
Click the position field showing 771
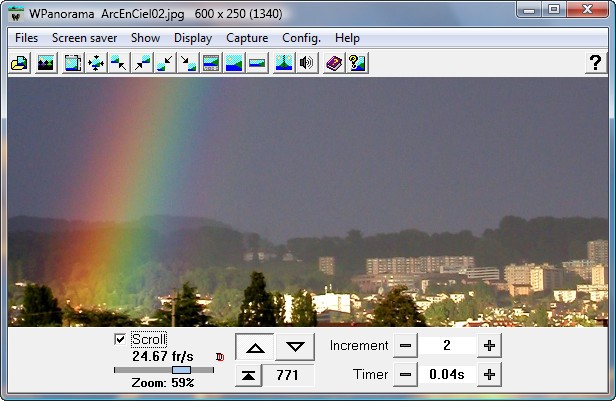pos(288,375)
